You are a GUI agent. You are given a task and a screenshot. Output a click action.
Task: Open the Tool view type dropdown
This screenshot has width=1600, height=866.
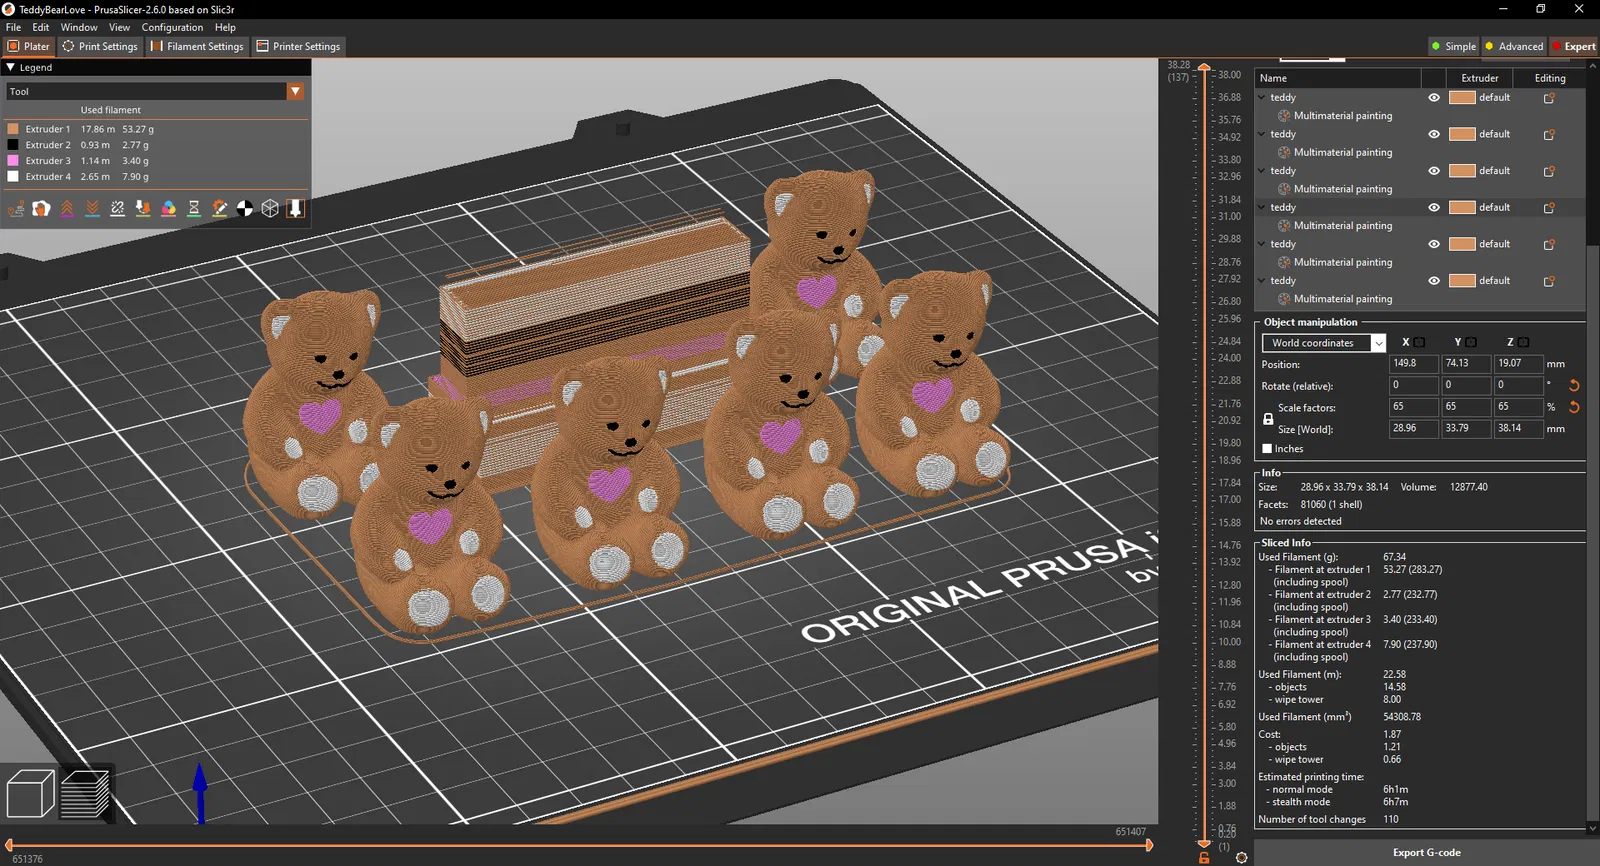[155, 91]
